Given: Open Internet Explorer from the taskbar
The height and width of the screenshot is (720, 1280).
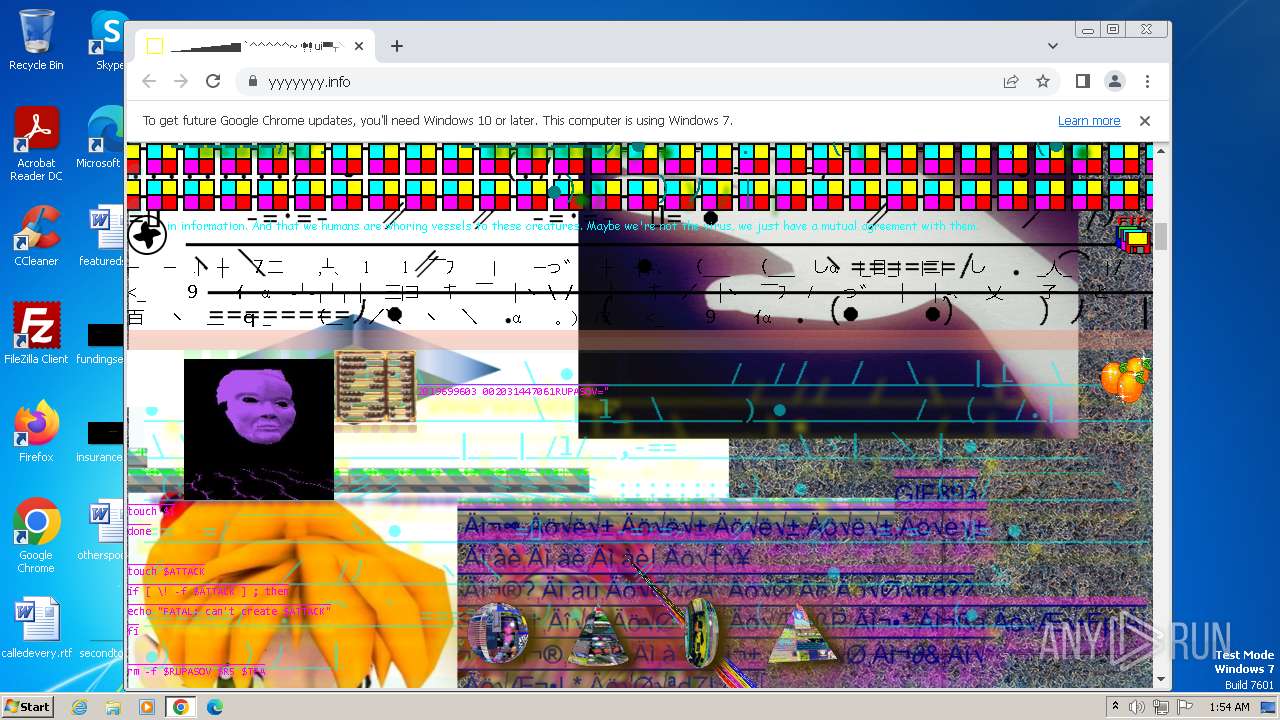Looking at the screenshot, I should [79, 707].
